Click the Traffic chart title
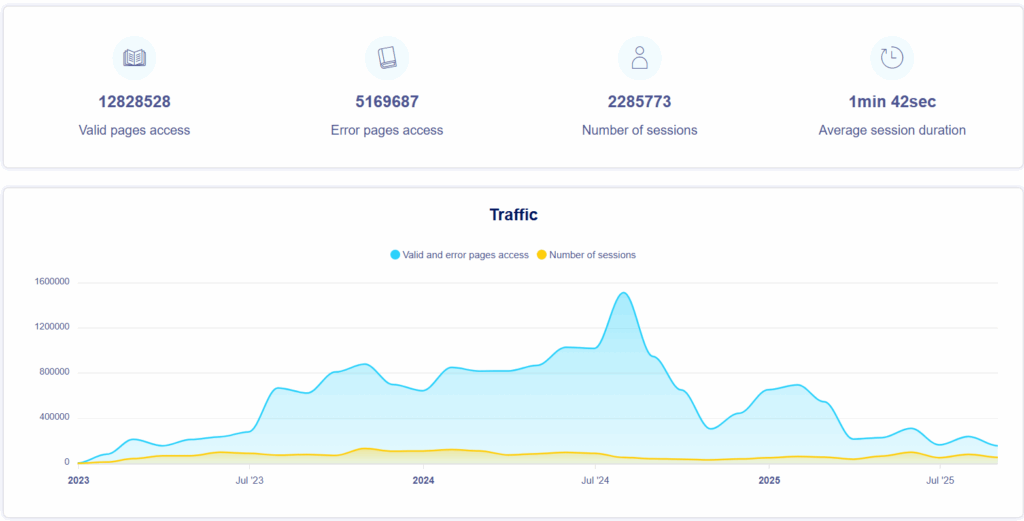This screenshot has width=1024, height=521. tap(513, 214)
